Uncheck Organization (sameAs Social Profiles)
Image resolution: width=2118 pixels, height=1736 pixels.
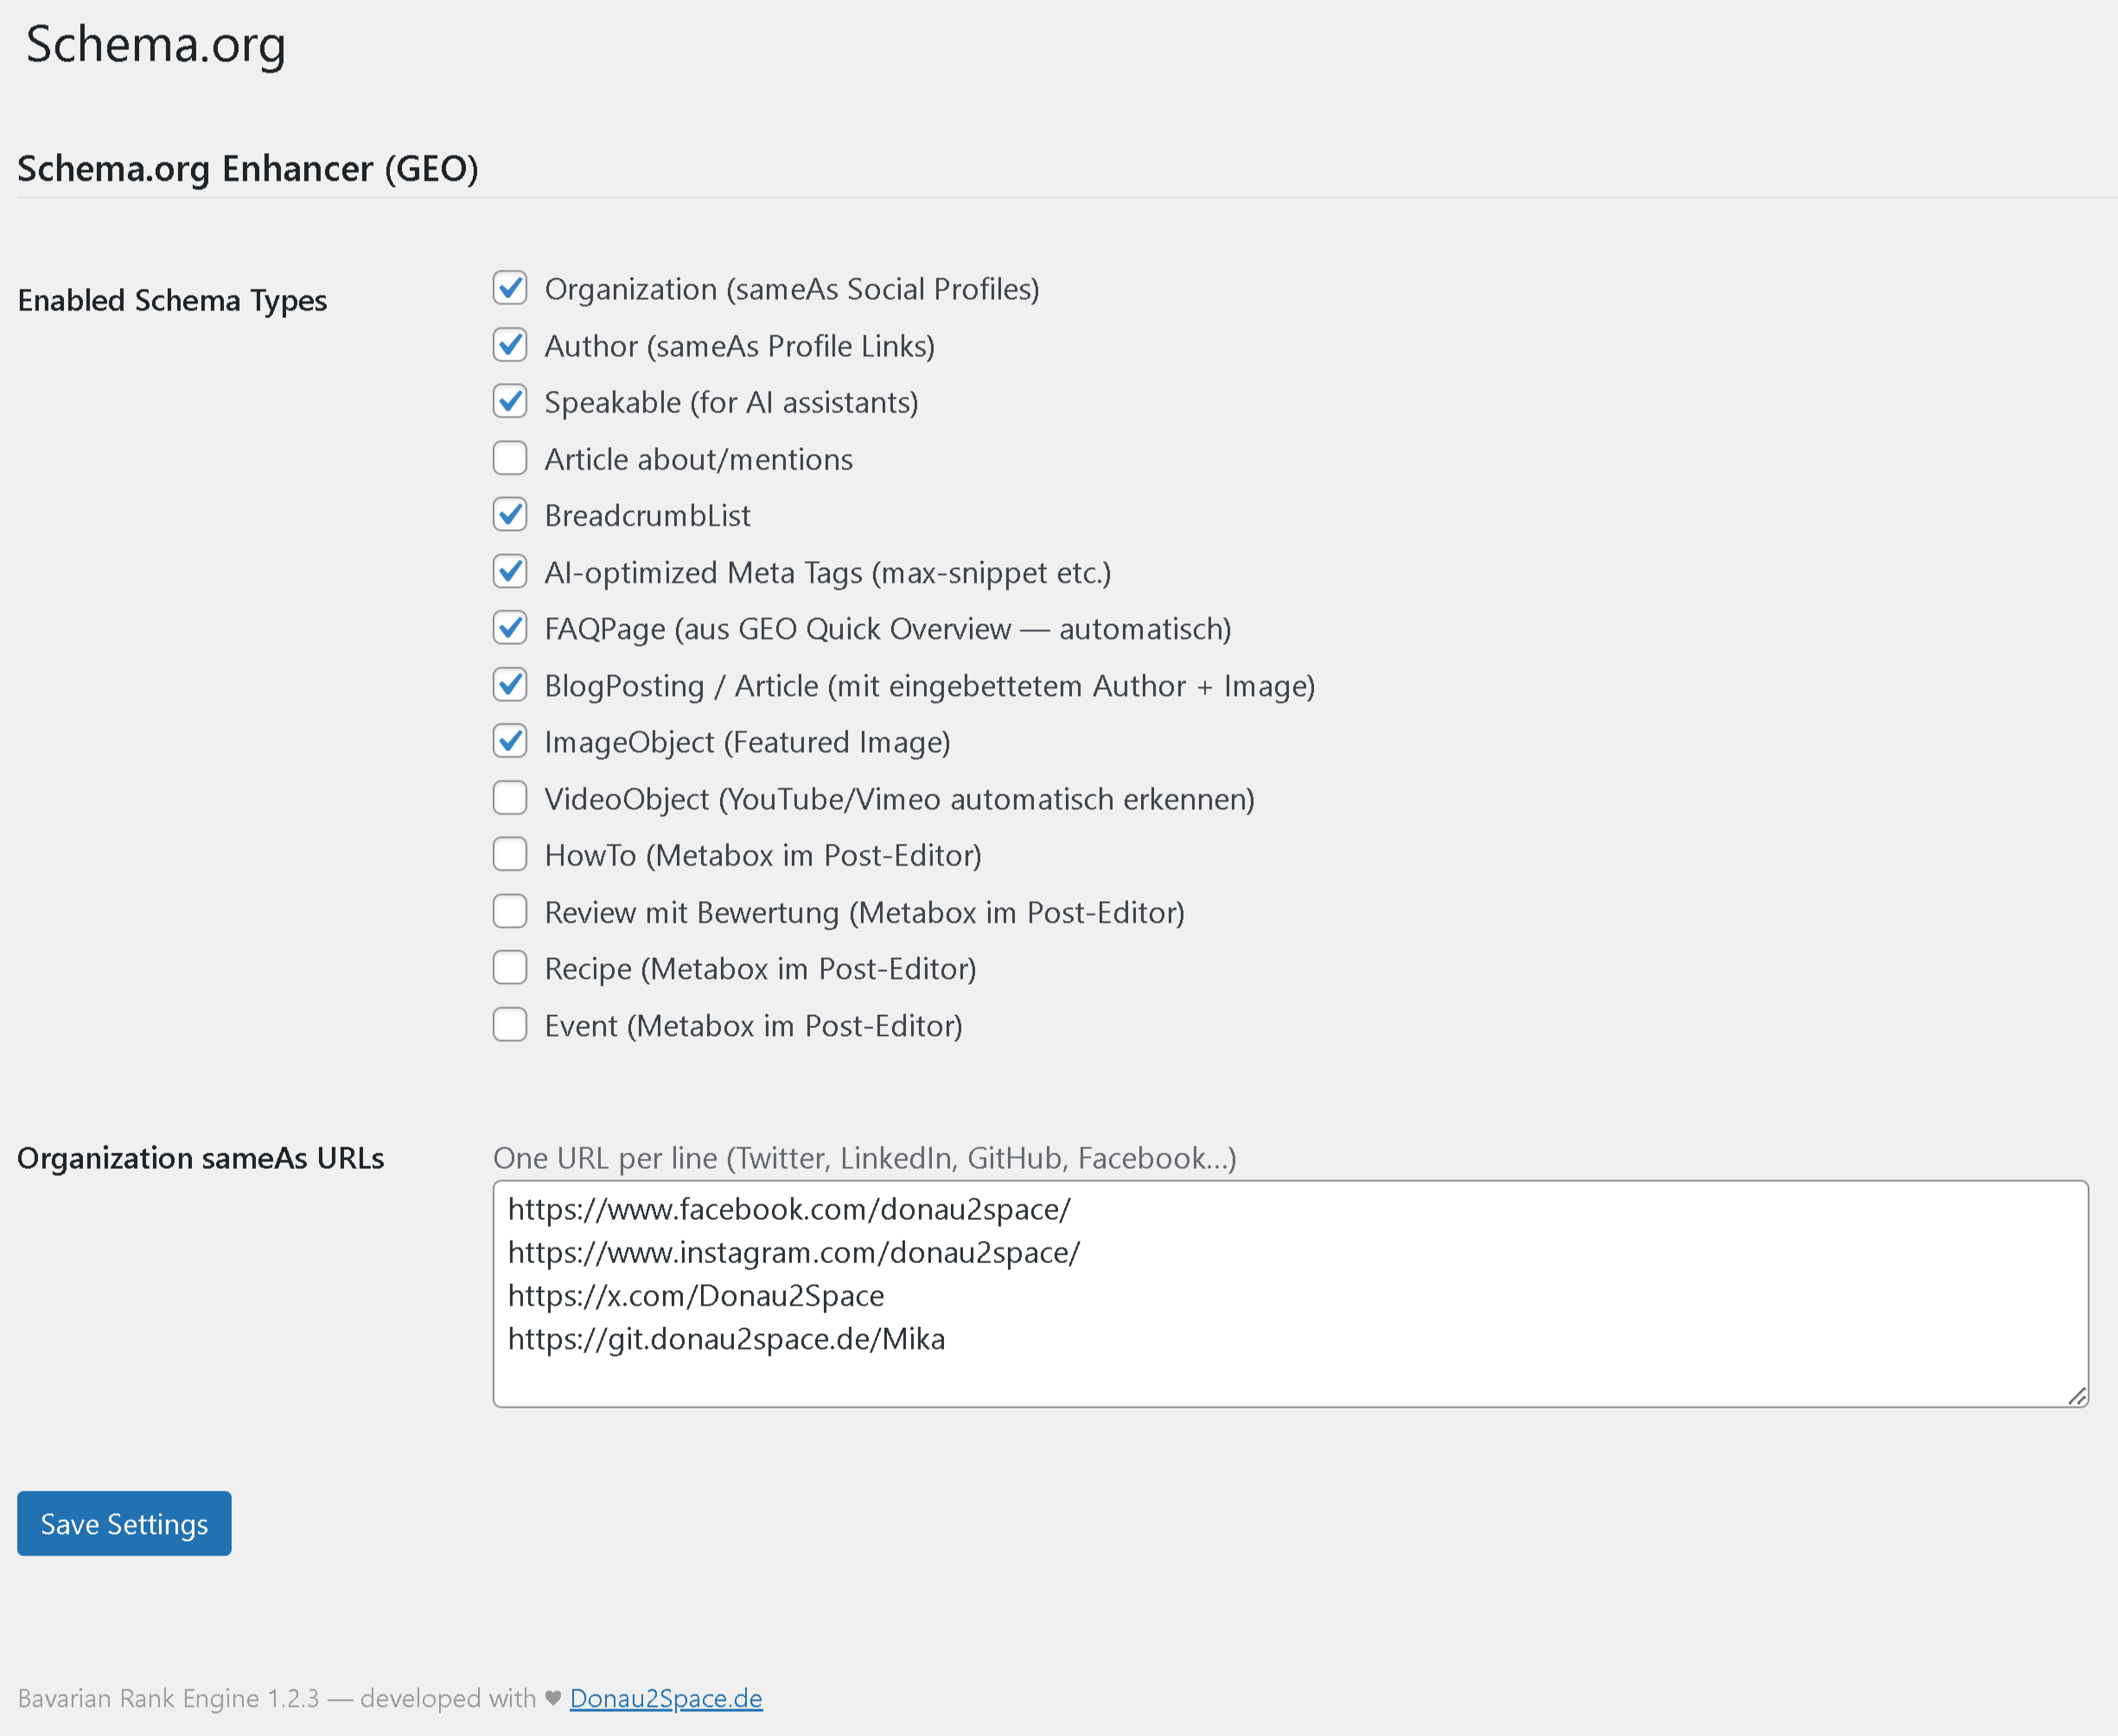[x=510, y=288]
